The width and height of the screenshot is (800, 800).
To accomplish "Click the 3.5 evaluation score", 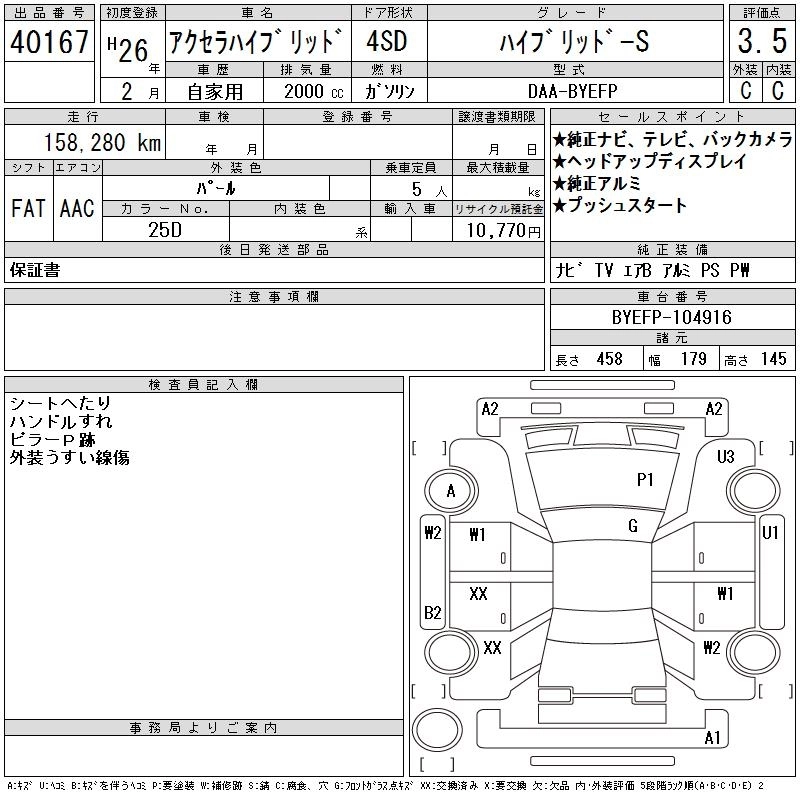I will click(x=760, y=43).
